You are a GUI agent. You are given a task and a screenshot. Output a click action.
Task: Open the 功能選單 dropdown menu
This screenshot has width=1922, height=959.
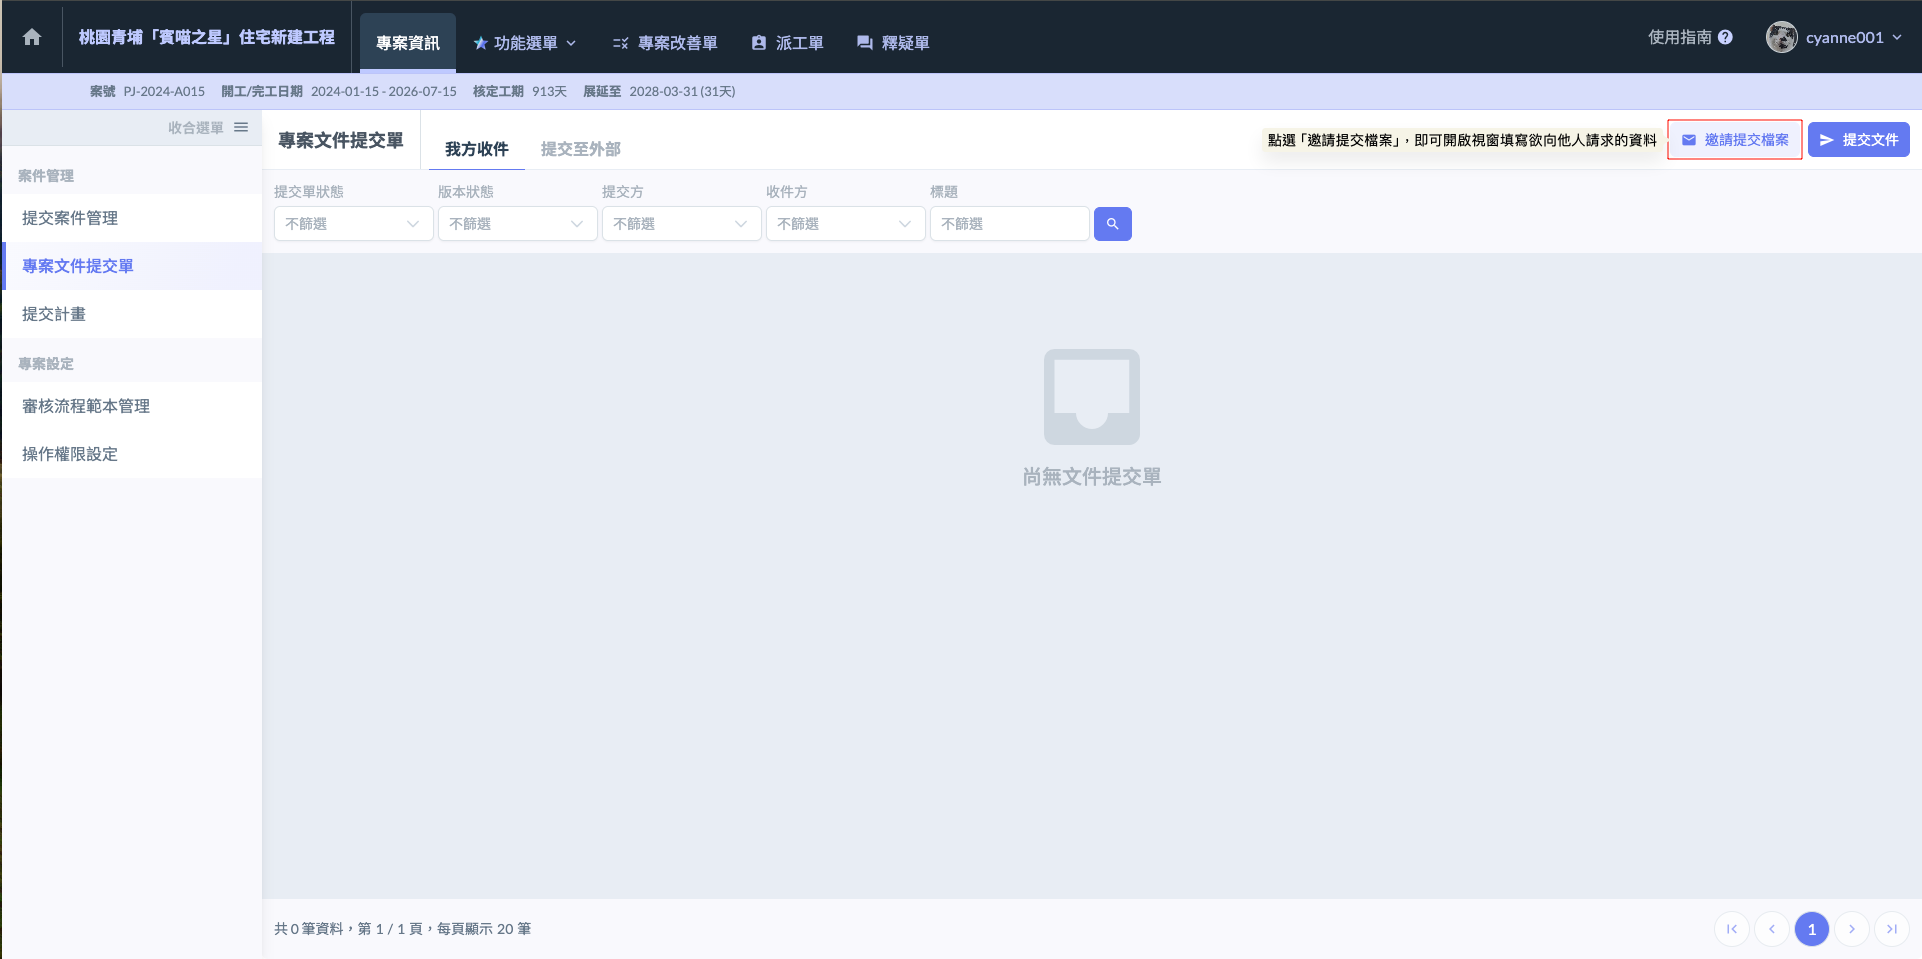[525, 43]
